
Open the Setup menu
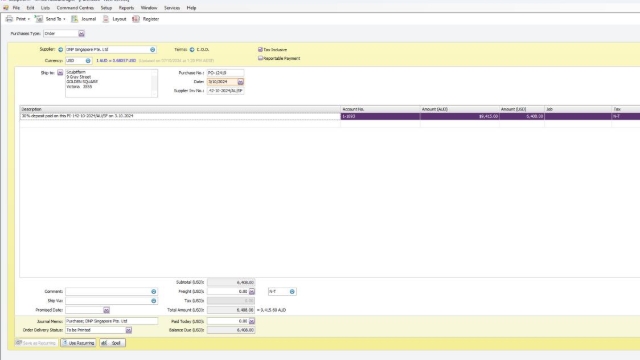(106, 8)
